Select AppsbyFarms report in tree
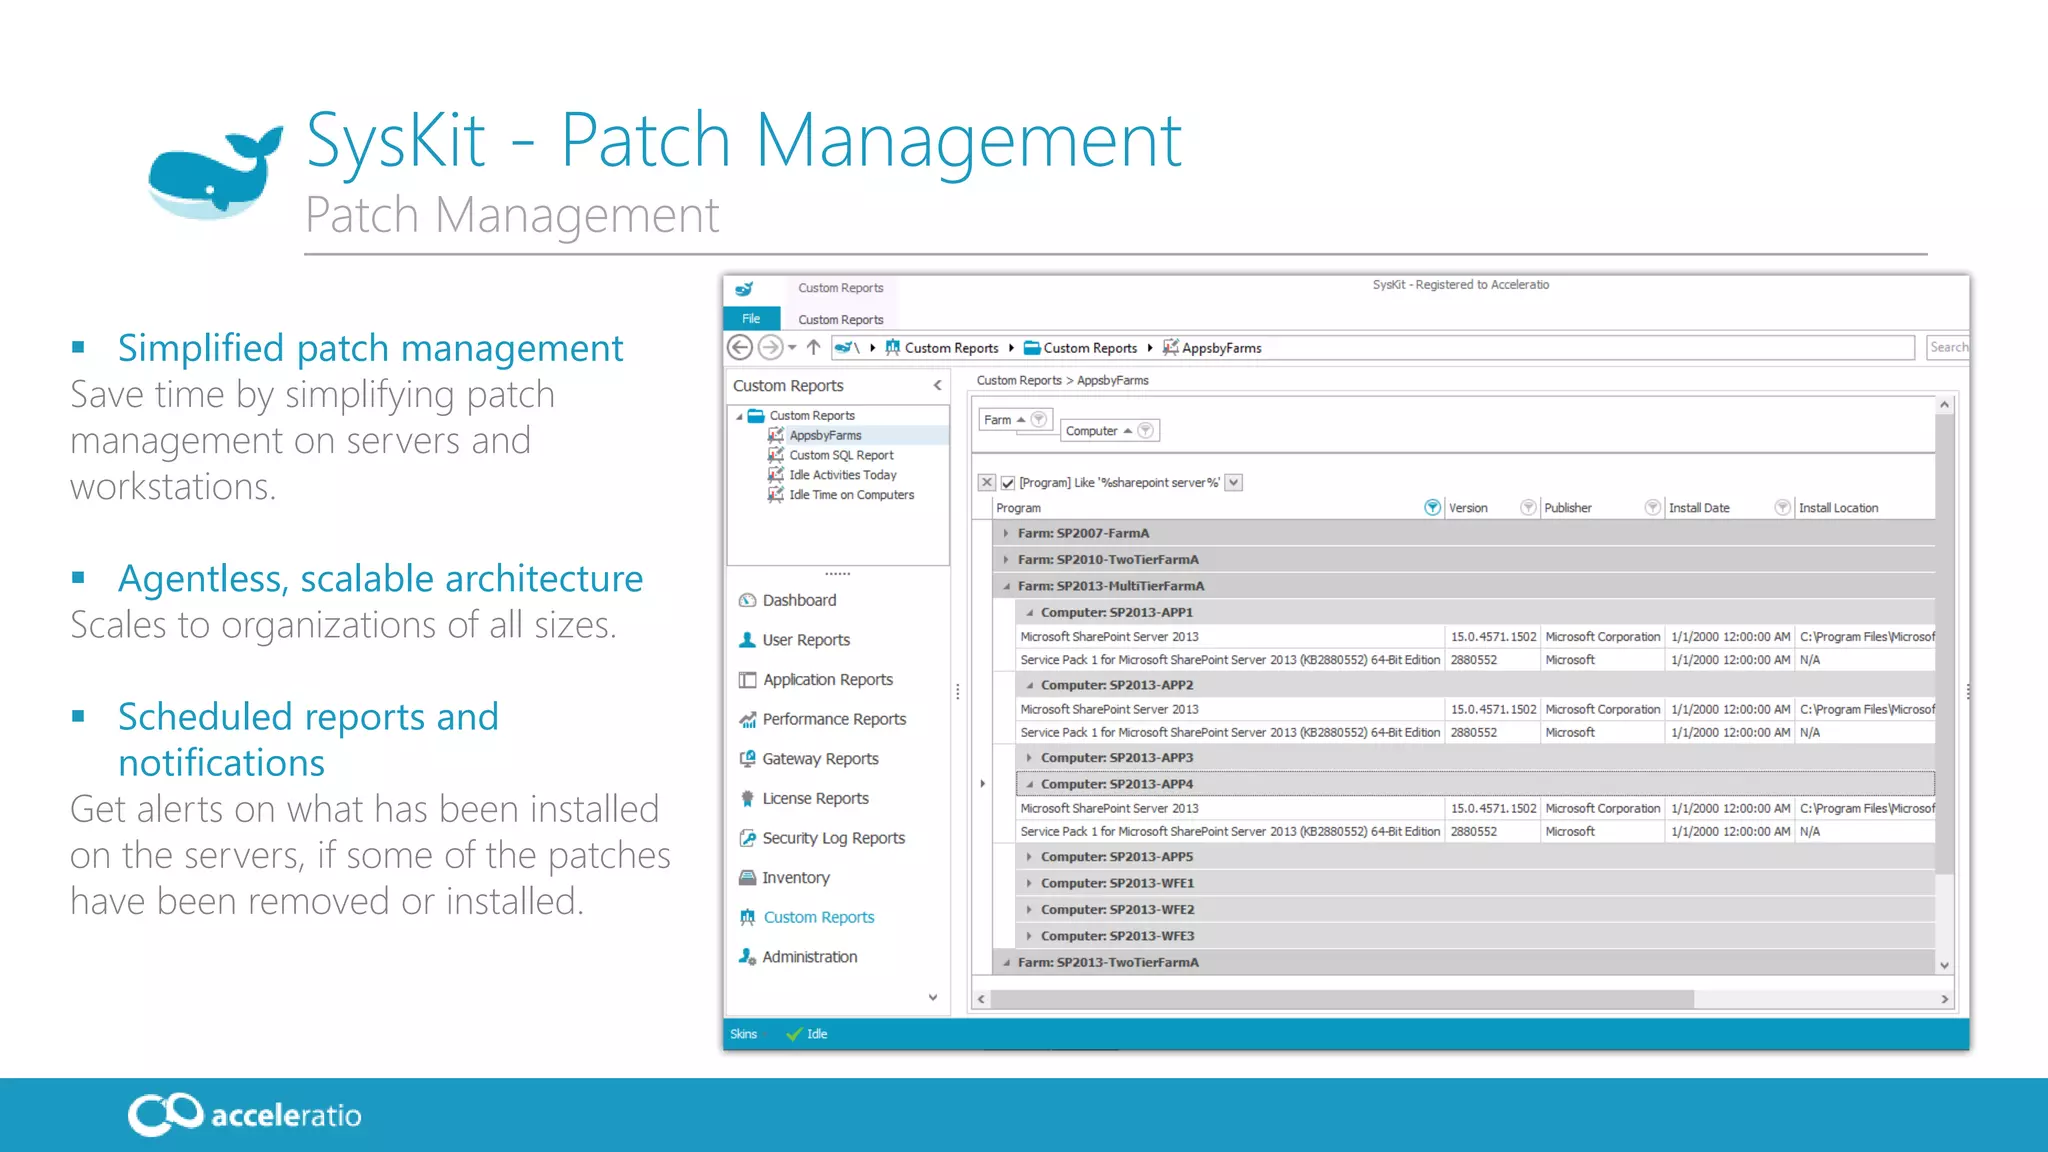 824,435
